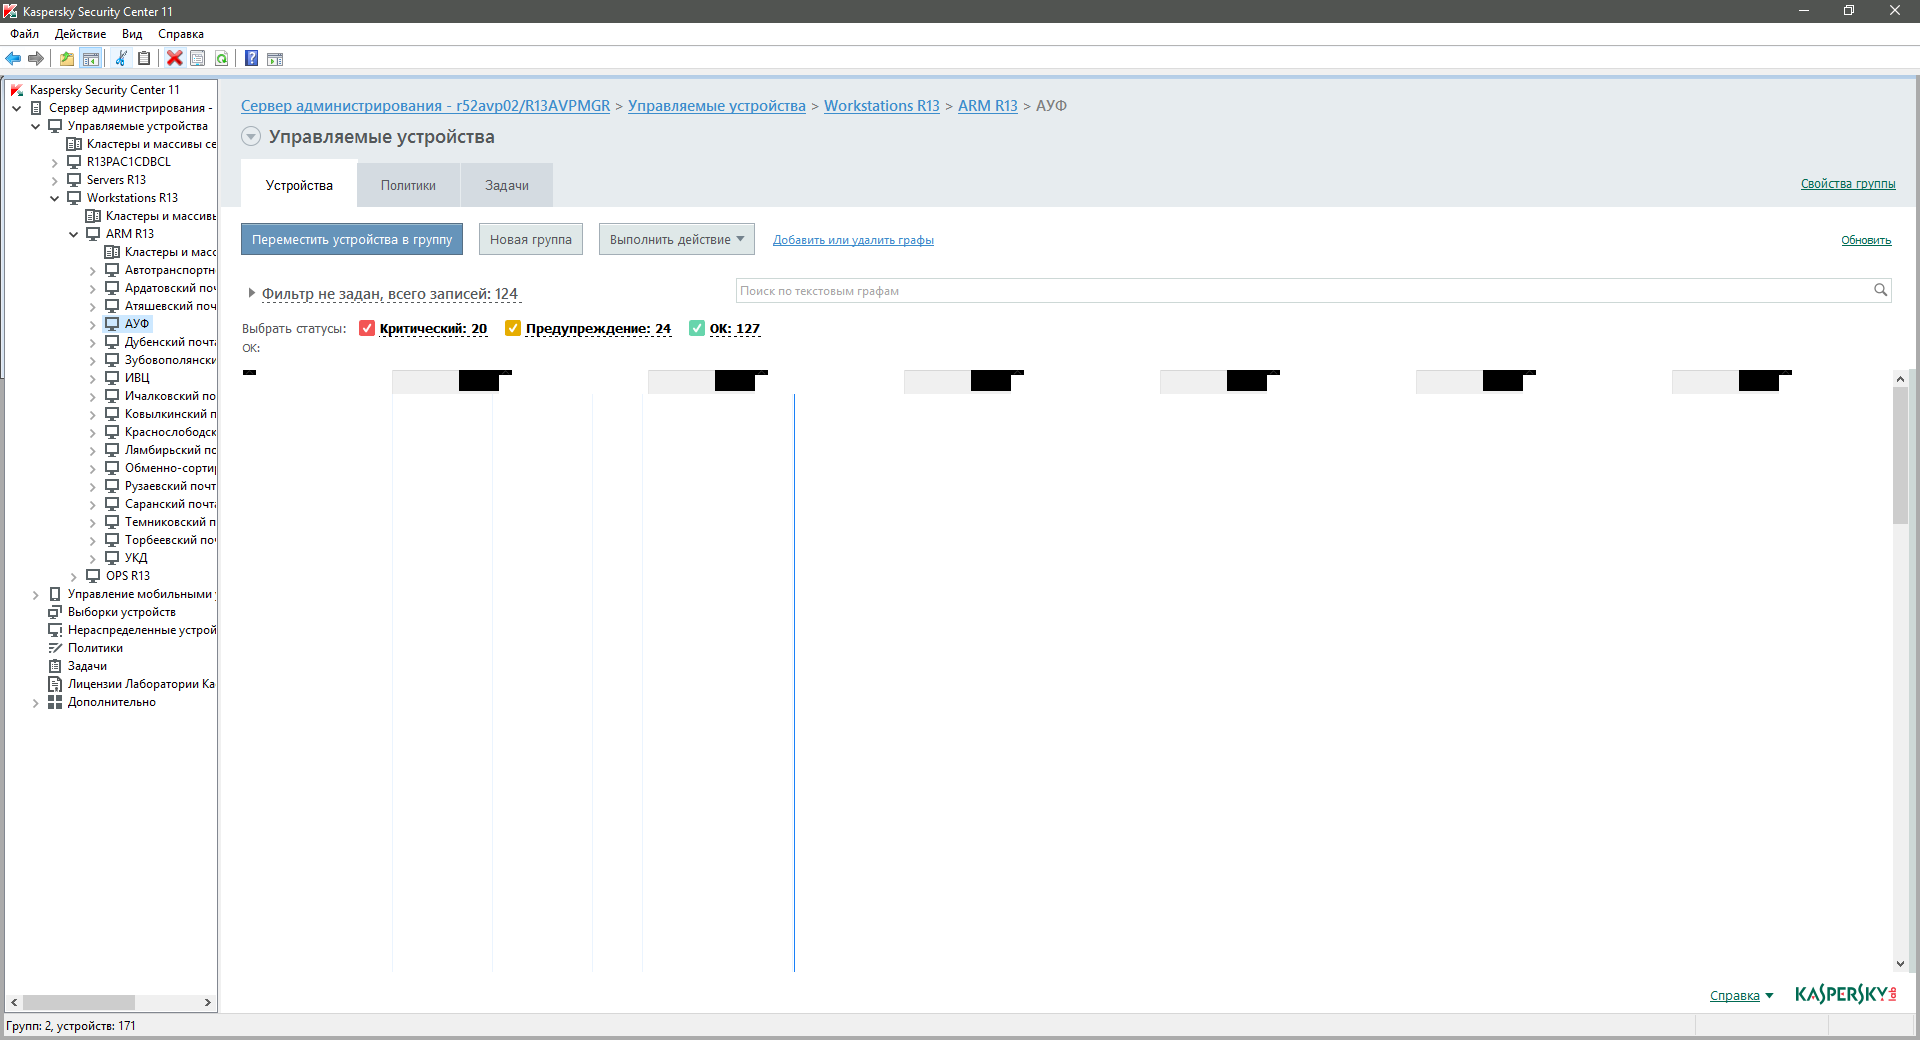Click the round collapse icon beside Управляемые устройства heading
1920x1040 pixels.
(x=251, y=137)
